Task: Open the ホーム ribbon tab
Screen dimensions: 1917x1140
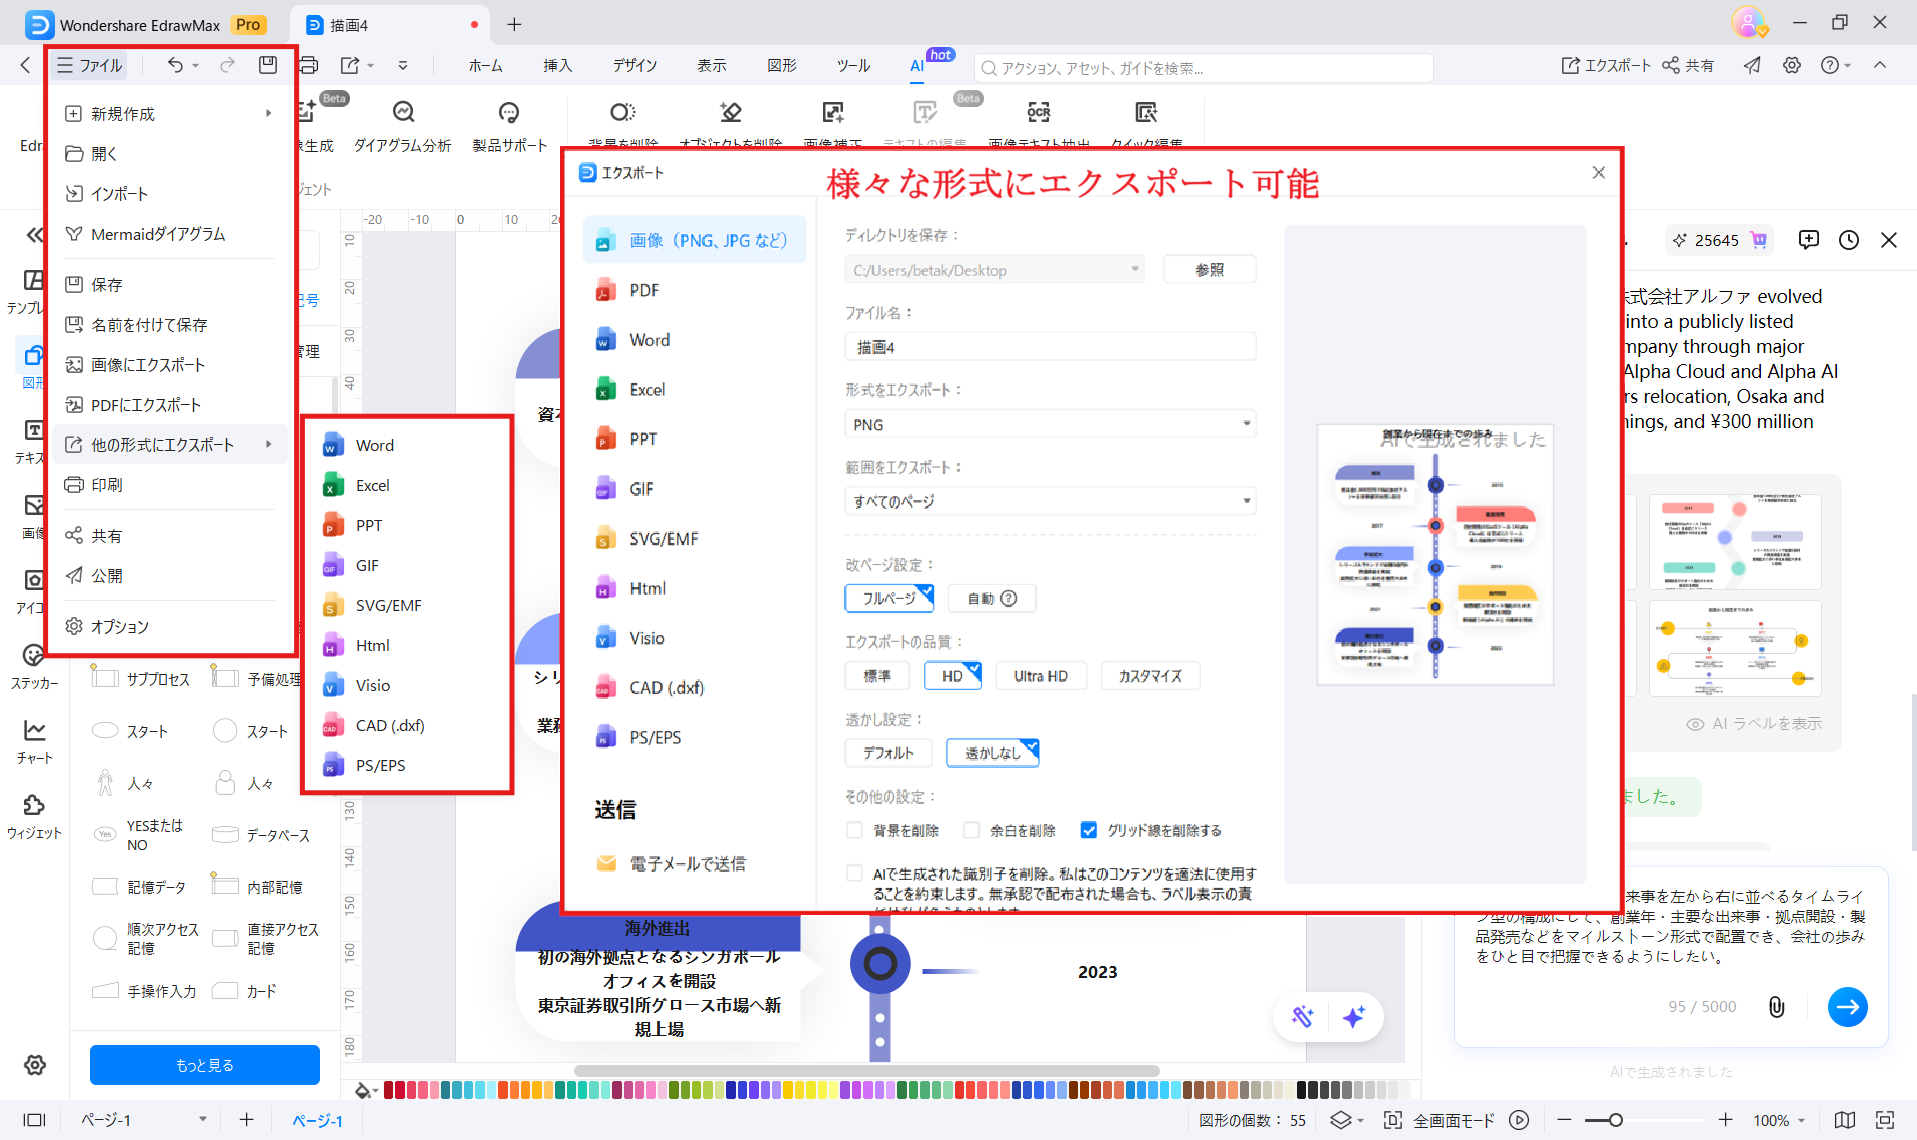Action: pyautogui.click(x=486, y=65)
